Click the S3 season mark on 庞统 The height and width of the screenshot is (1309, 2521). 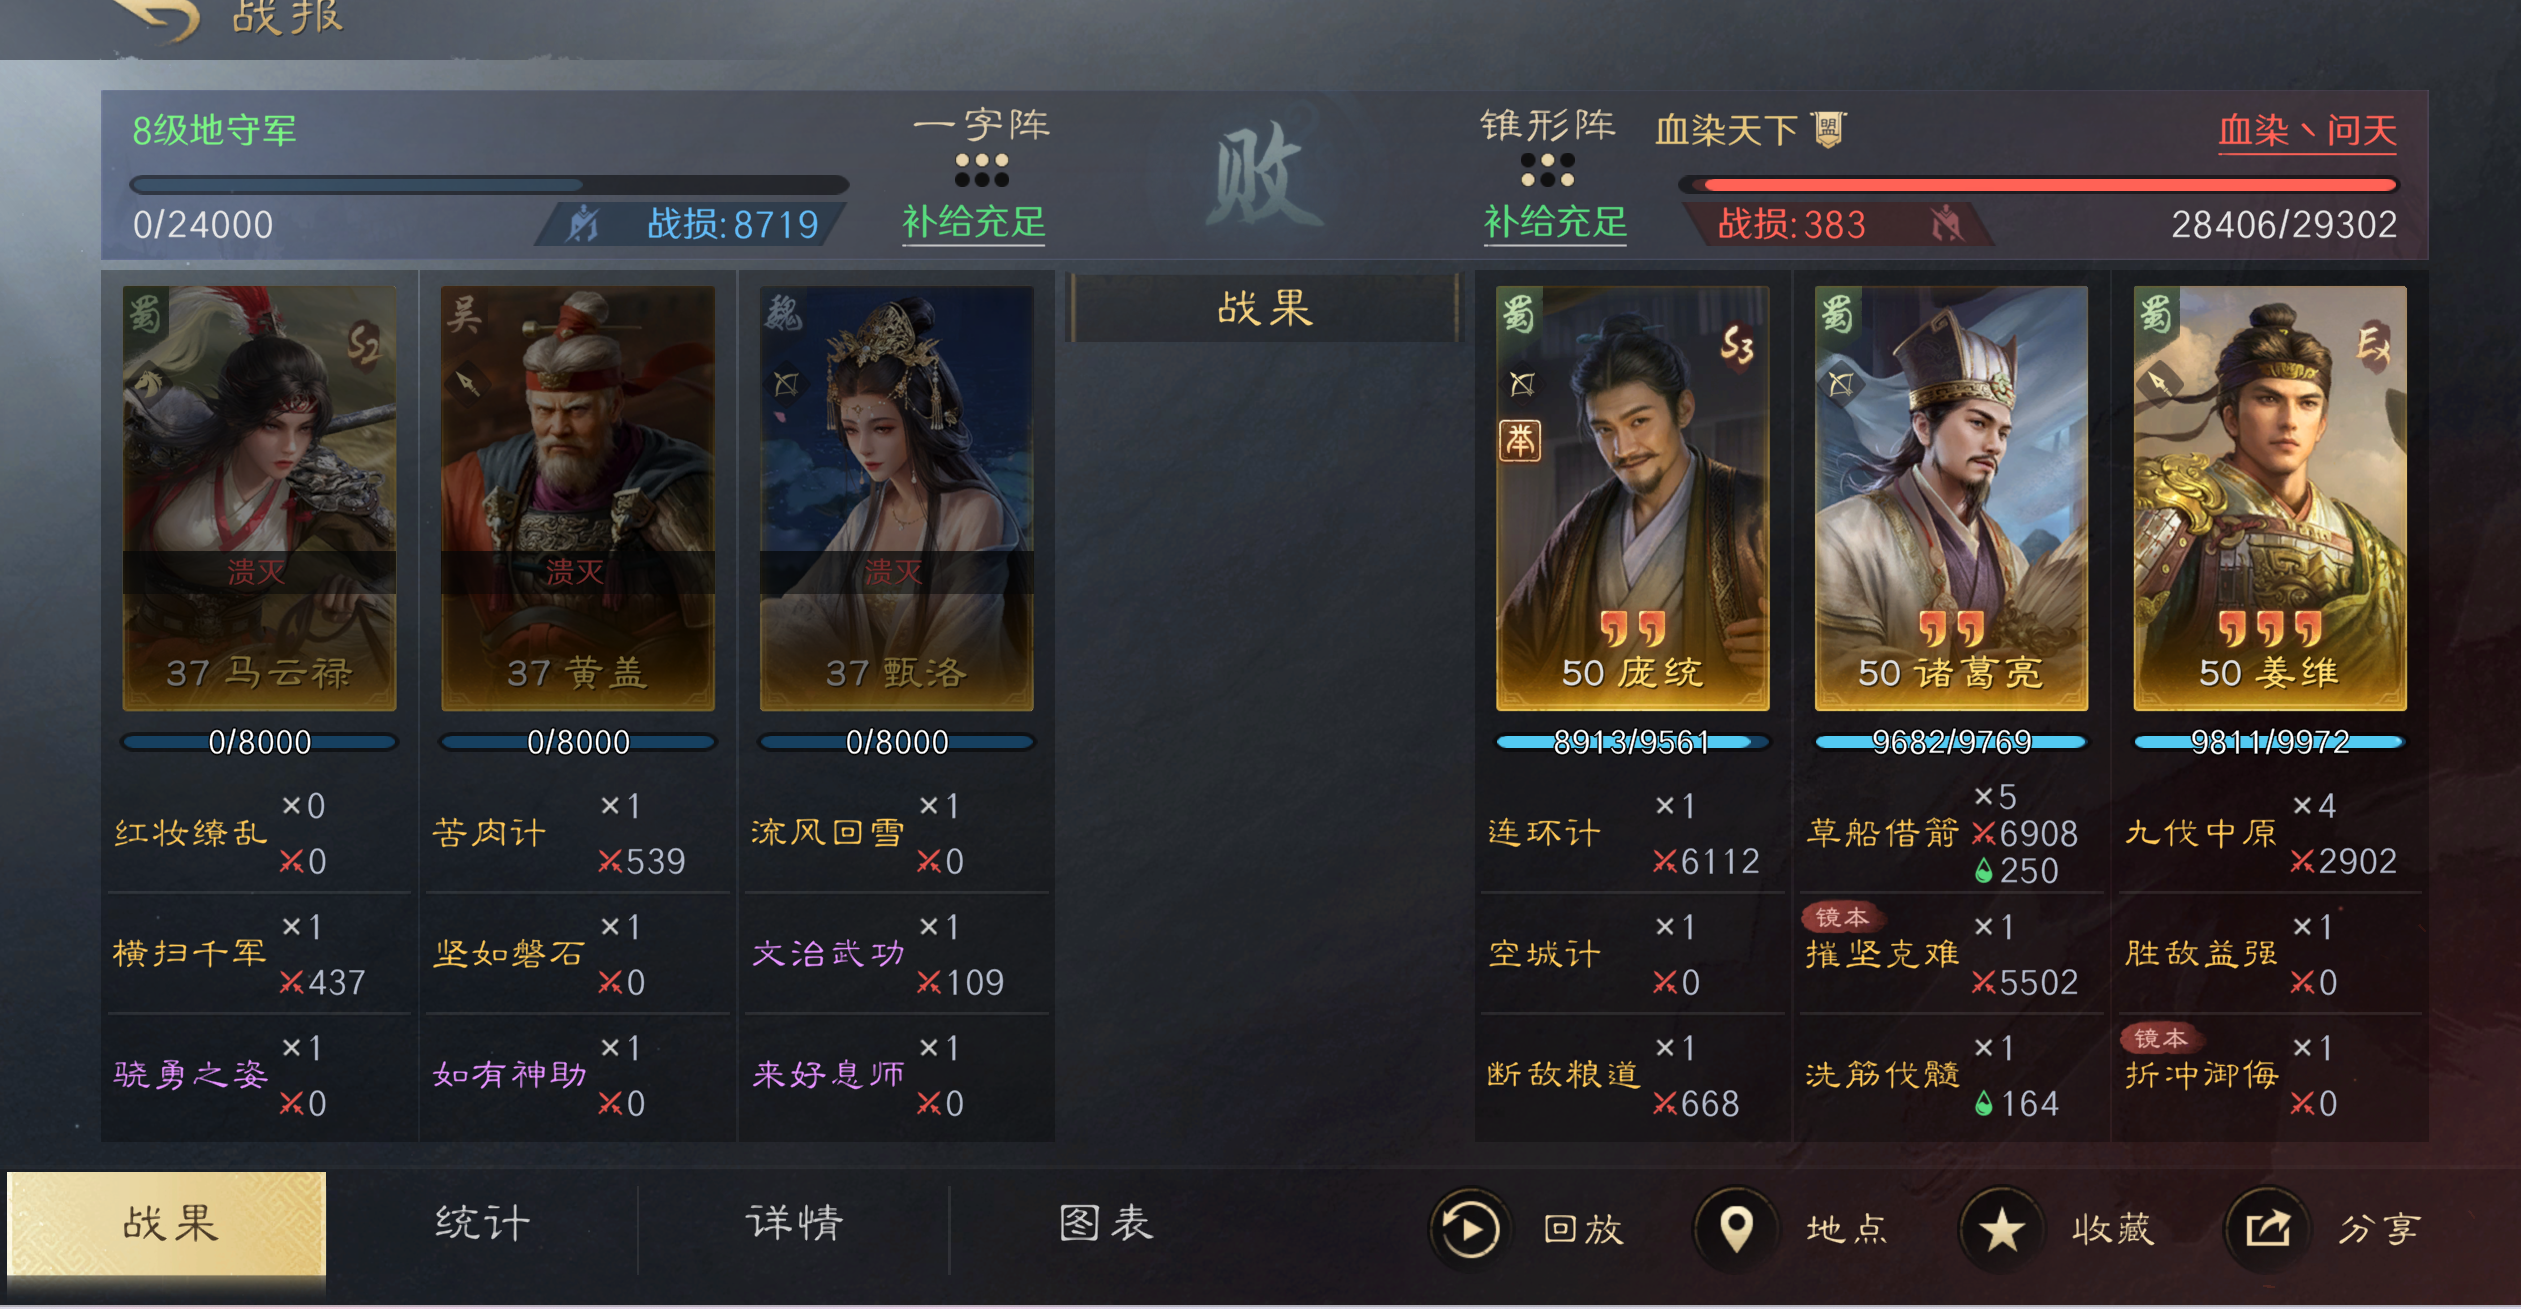click(1737, 347)
